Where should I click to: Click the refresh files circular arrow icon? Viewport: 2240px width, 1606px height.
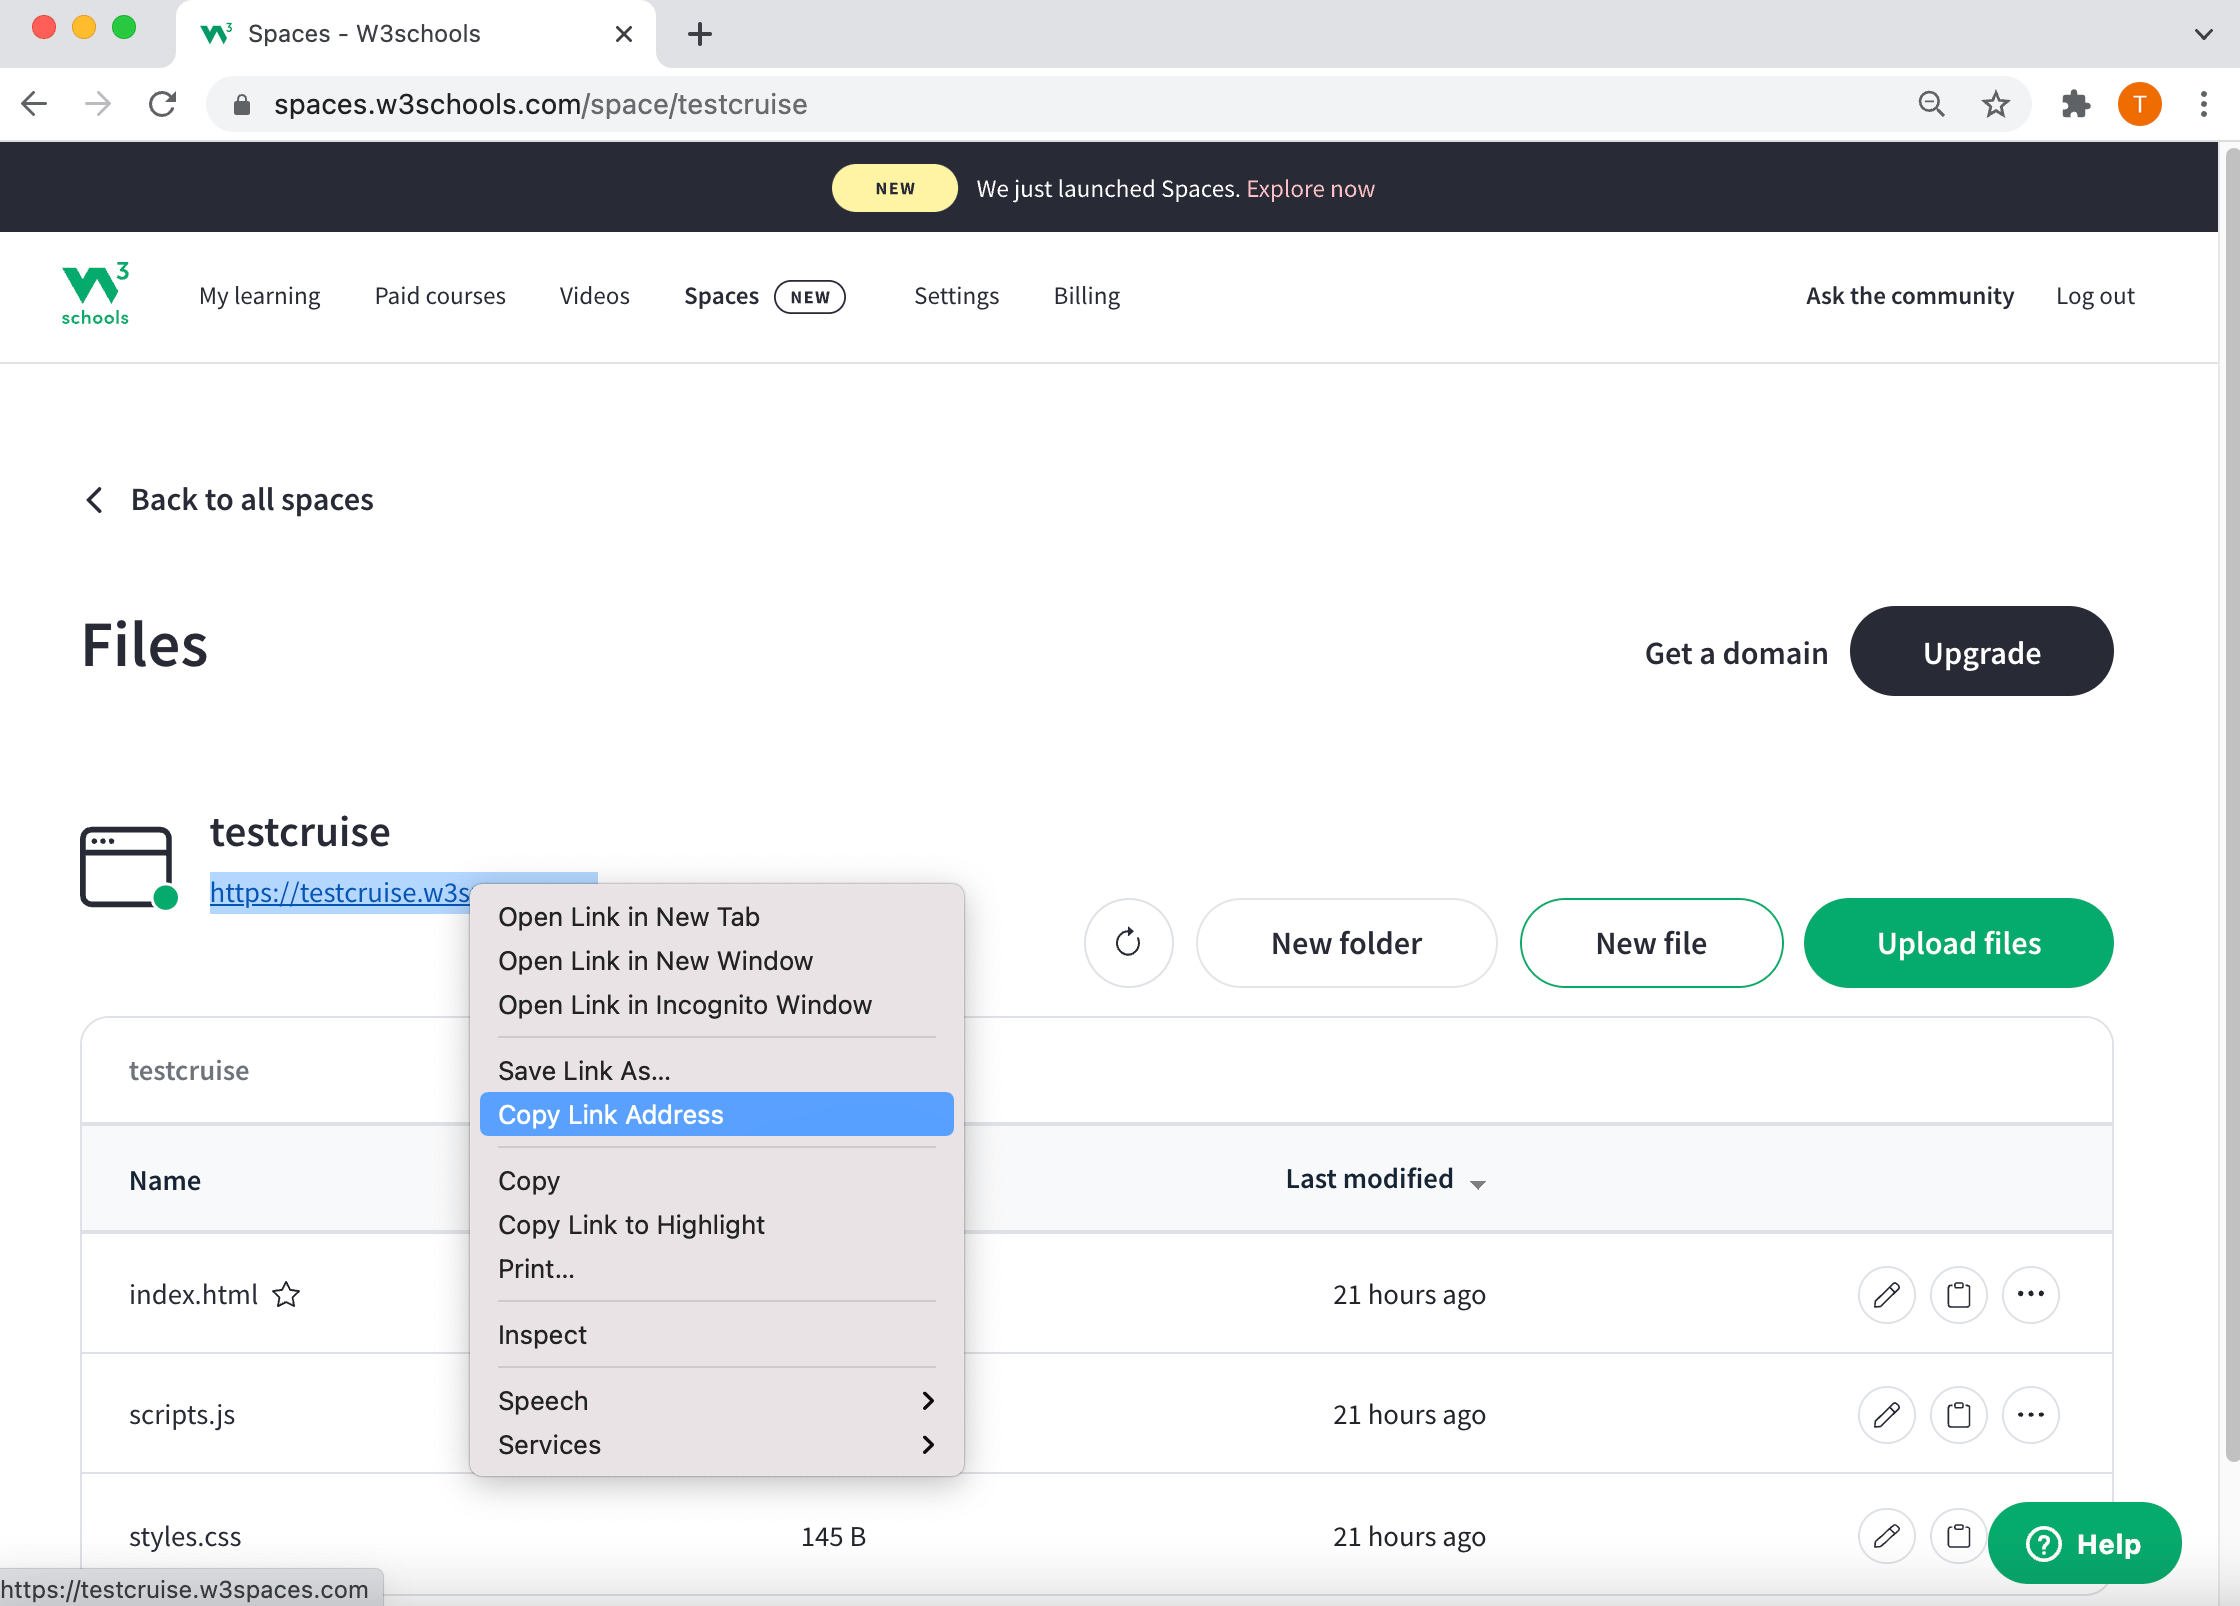click(x=1128, y=942)
